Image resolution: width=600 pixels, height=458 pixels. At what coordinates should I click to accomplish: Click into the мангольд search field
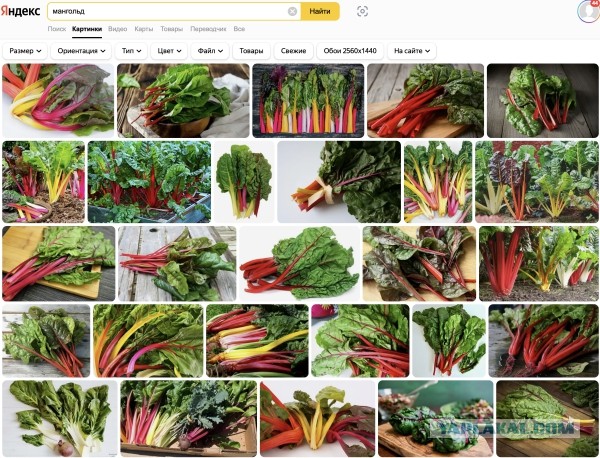click(165, 11)
